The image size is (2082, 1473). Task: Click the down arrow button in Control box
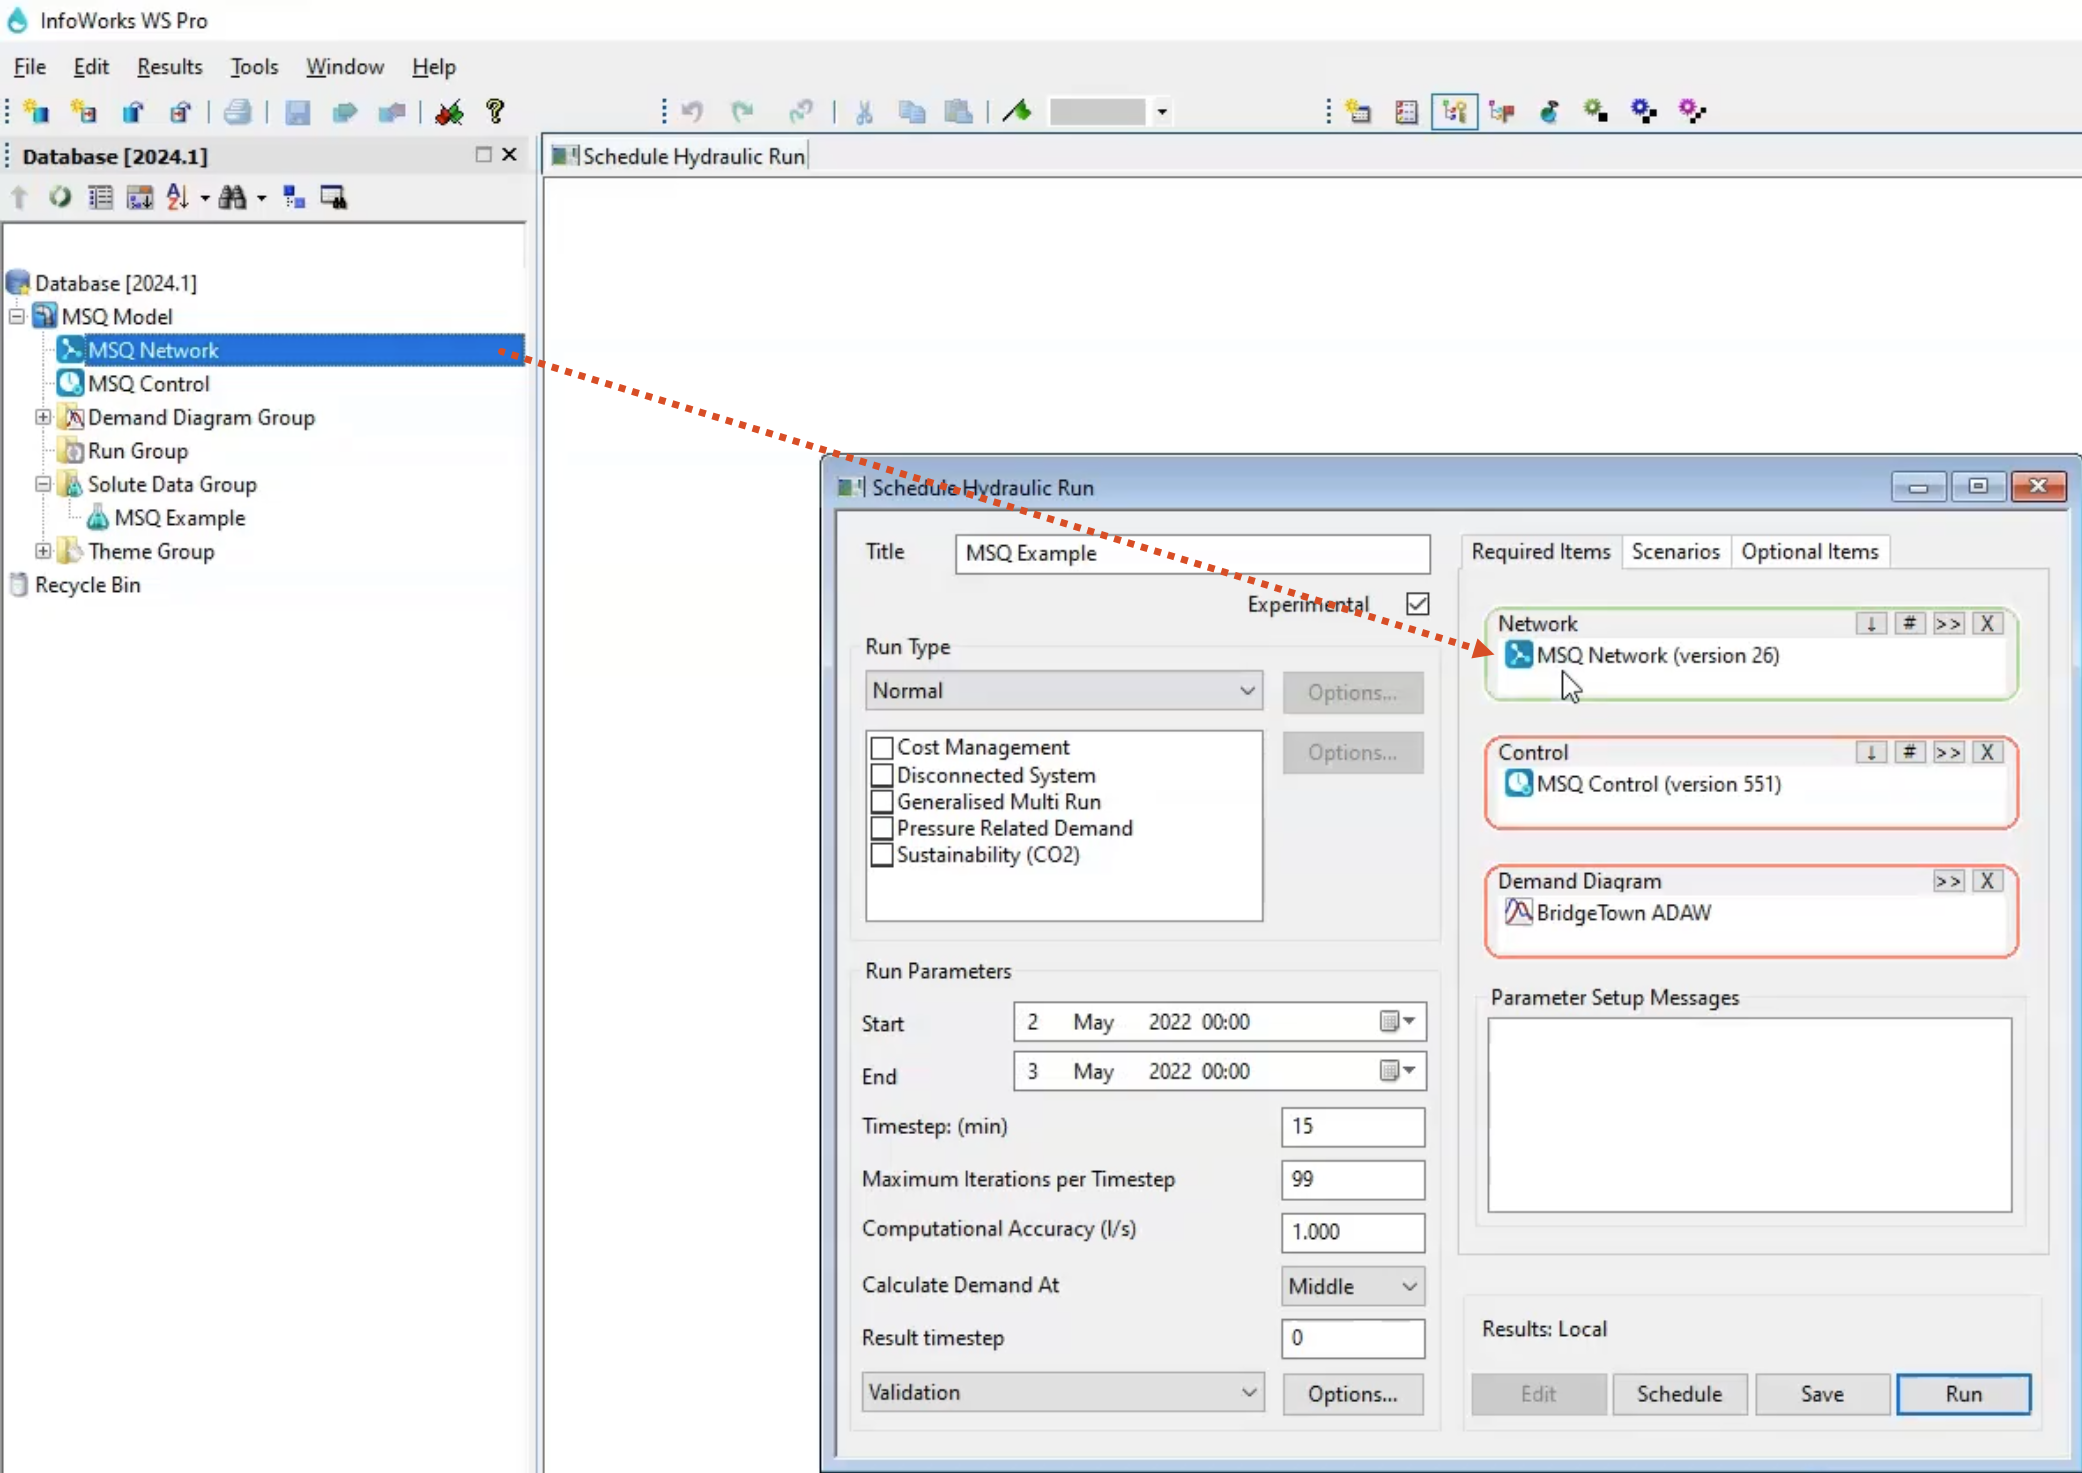1870,752
